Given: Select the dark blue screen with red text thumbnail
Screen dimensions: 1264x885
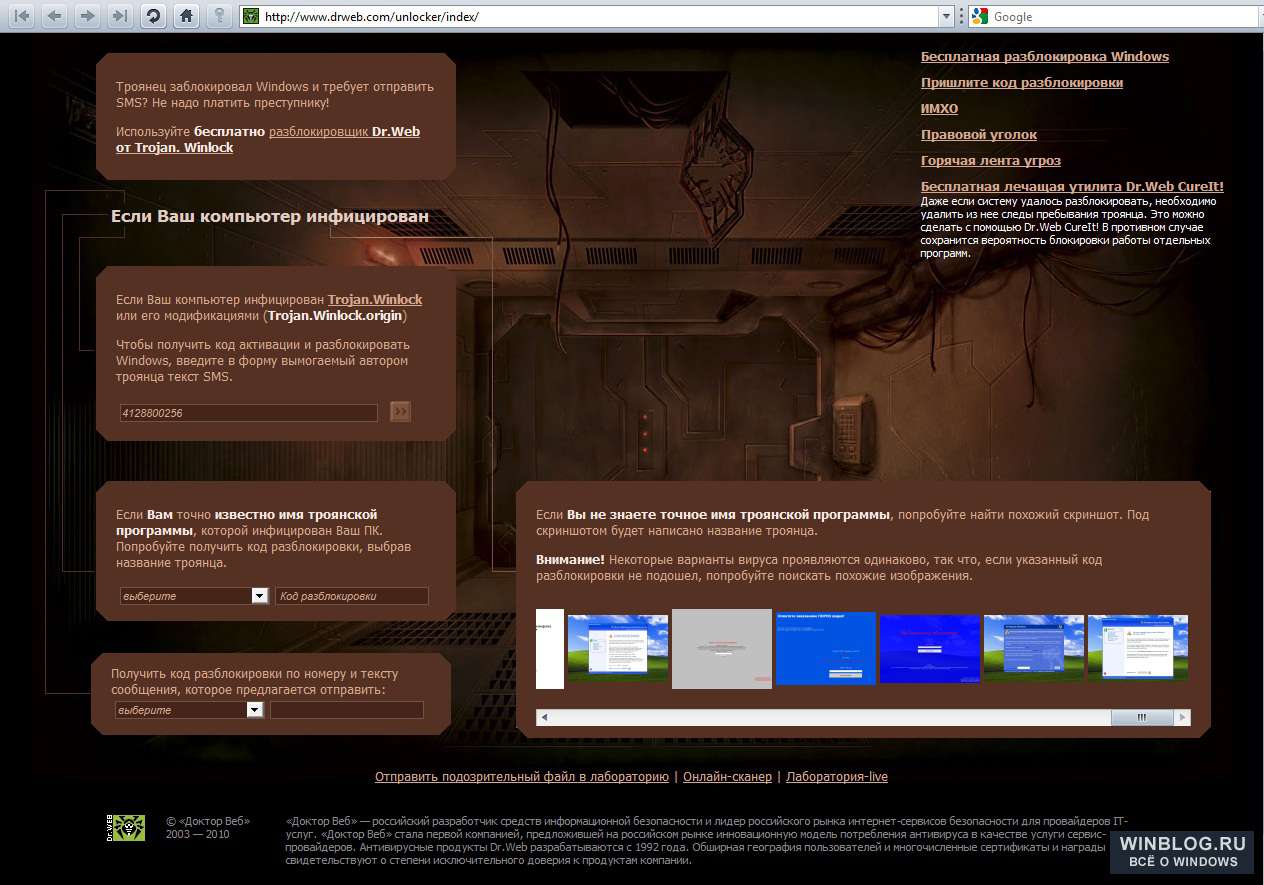Looking at the screenshot, I should tap(930, 648).
